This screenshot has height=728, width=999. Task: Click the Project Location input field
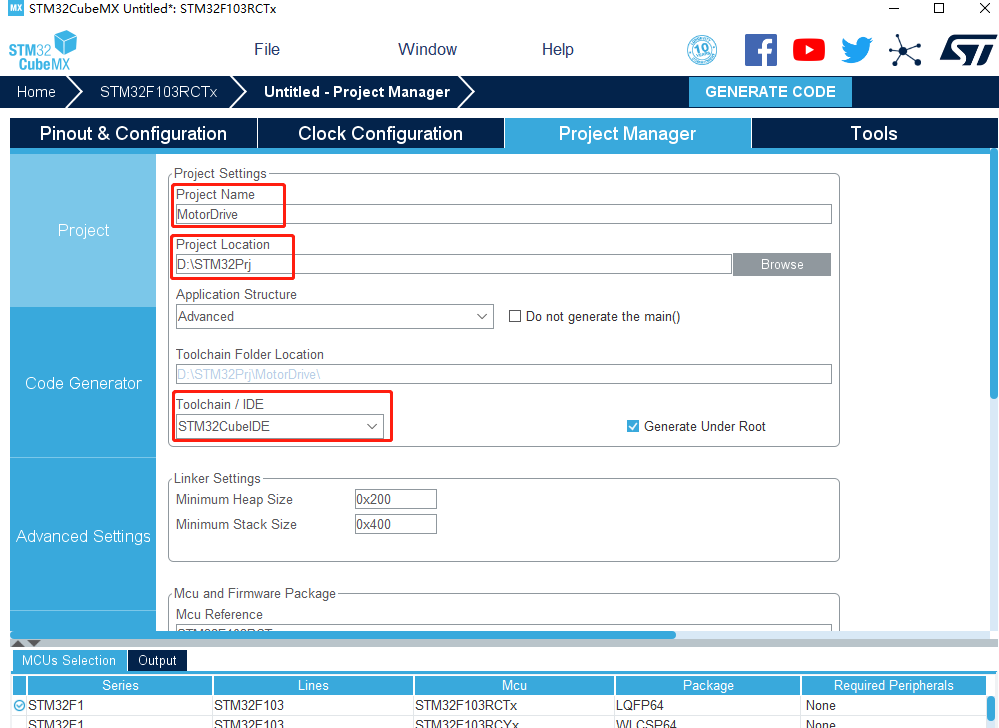(x=454, y=264)
